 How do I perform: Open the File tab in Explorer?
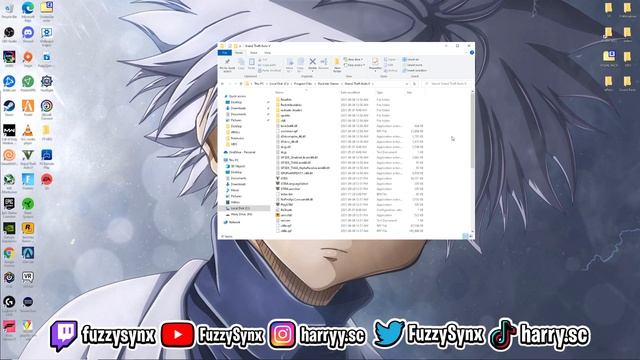click(x=224, y=53)
